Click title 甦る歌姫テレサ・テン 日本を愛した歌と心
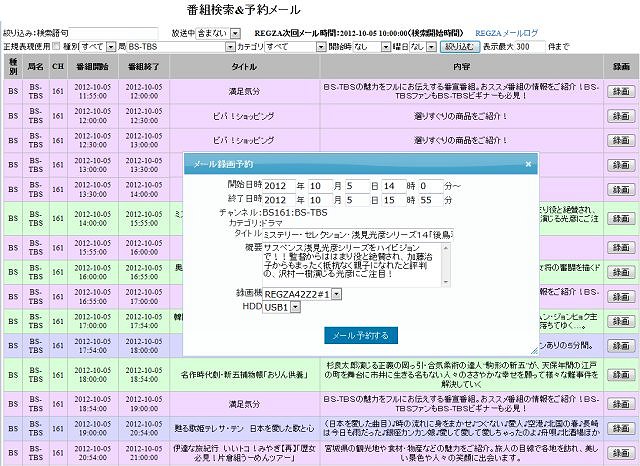The image size is (640, 466). (244, 428)
